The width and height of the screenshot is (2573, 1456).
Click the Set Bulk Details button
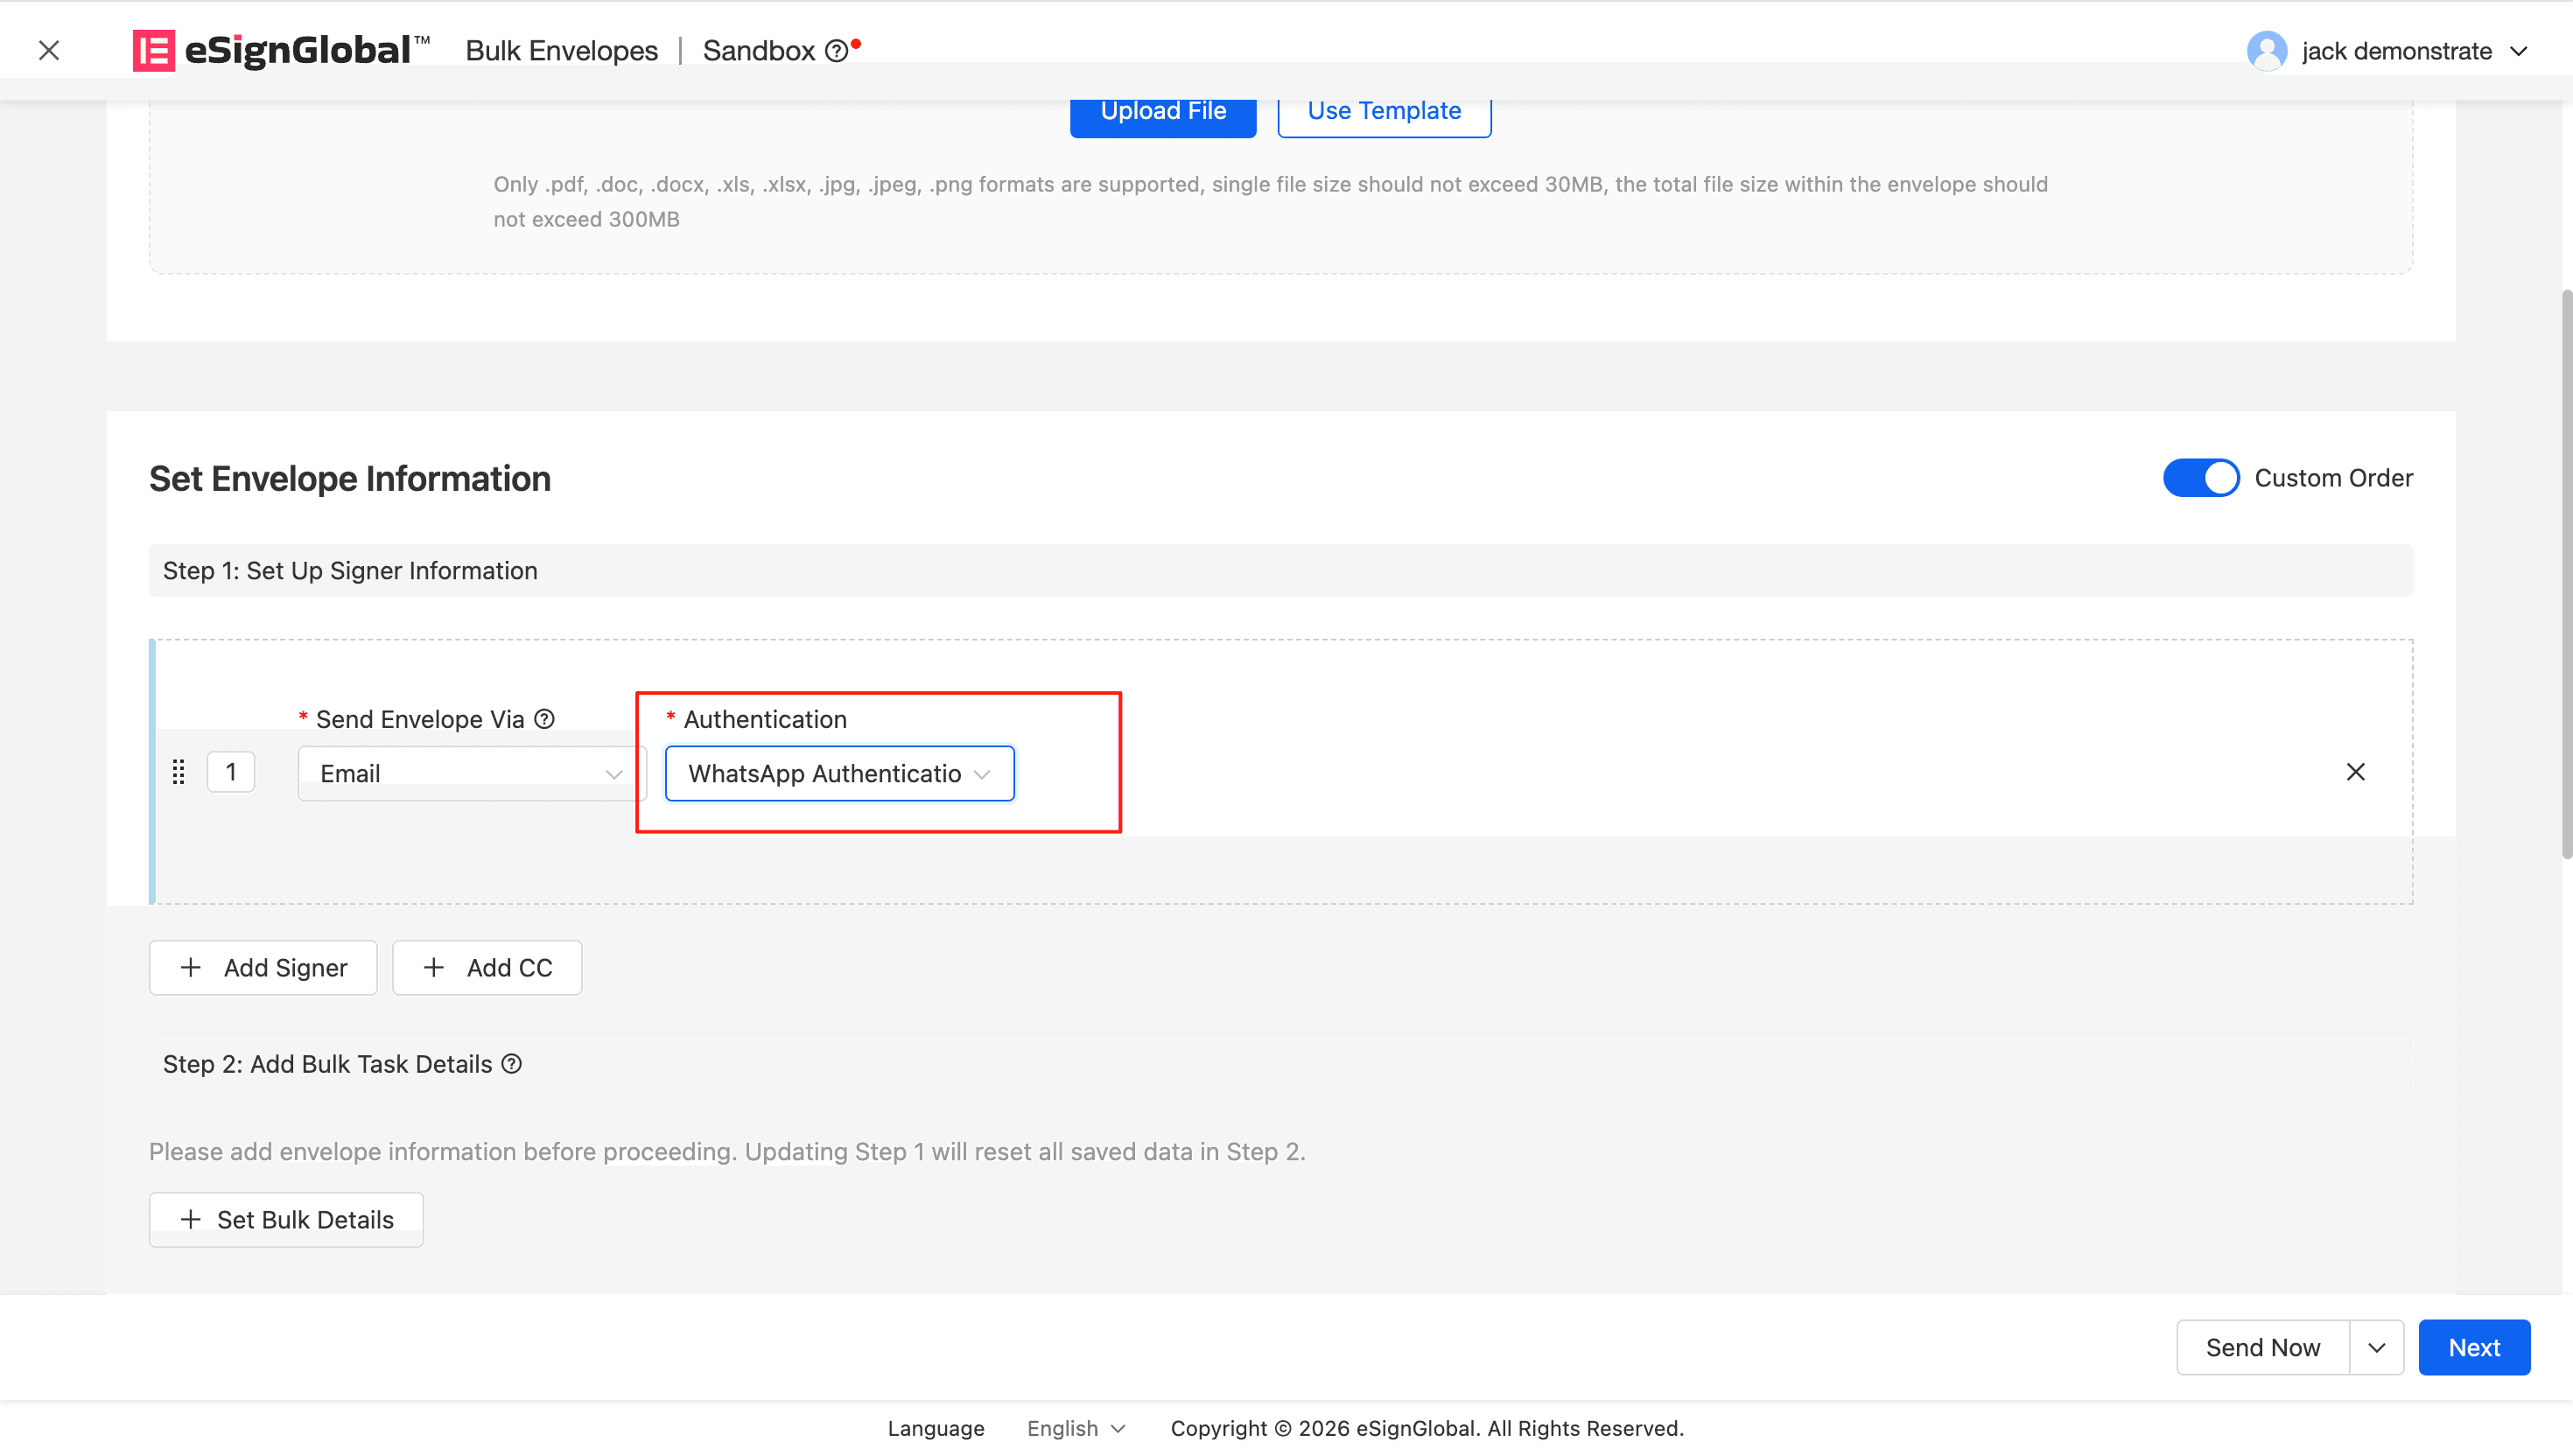tap(286, 1220)
